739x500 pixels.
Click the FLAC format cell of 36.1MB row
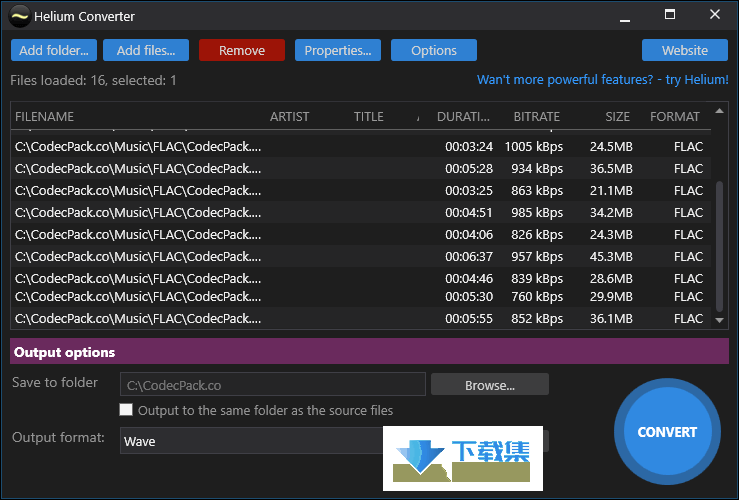coord(688,319)
